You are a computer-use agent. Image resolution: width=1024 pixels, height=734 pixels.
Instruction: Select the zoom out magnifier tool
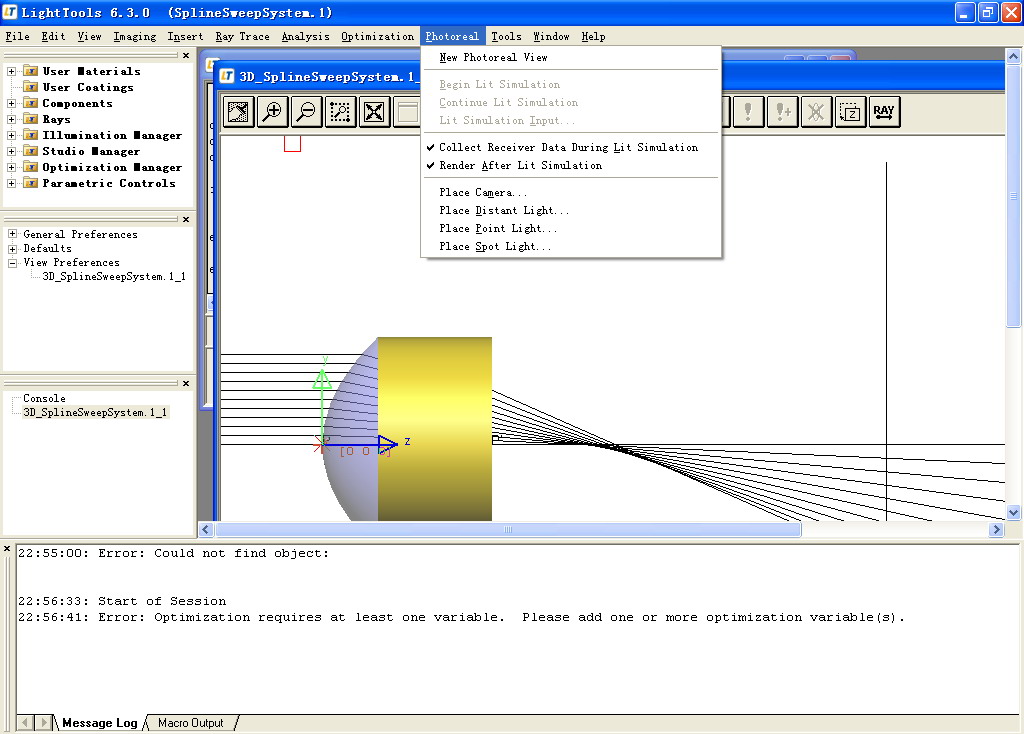[306, 112]
